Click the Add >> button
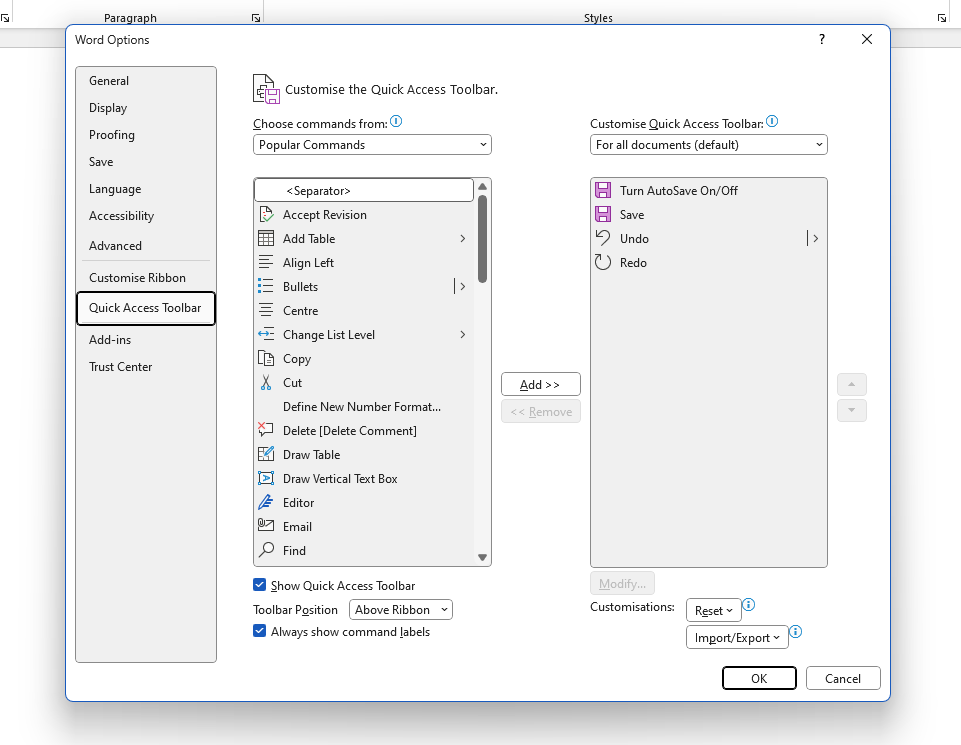 tap(541, 384)
